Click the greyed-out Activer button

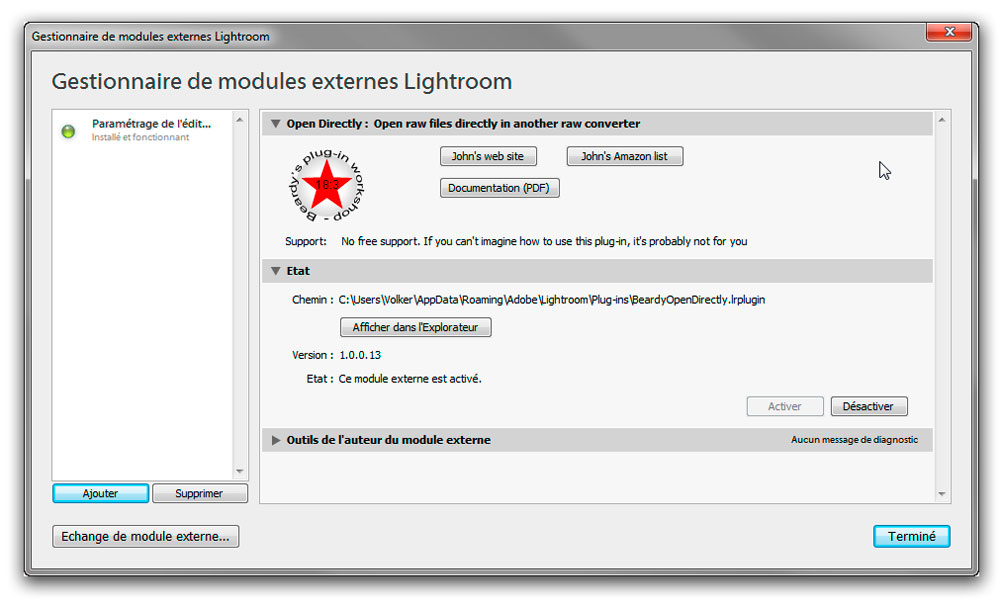click(x=784, y=406)
